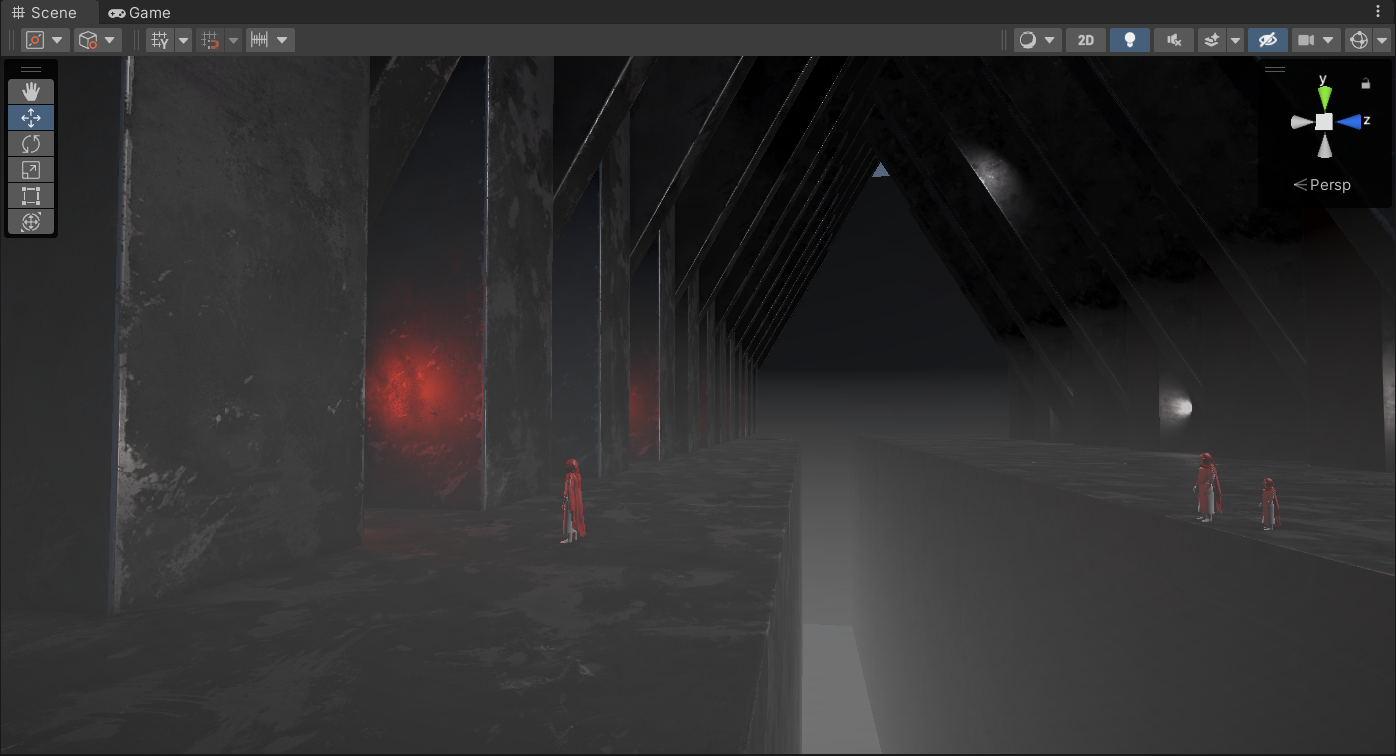Click the green Y axis gizmo cone
The height and width of the screenshot is (756, 1396).
pos(1324,96)
